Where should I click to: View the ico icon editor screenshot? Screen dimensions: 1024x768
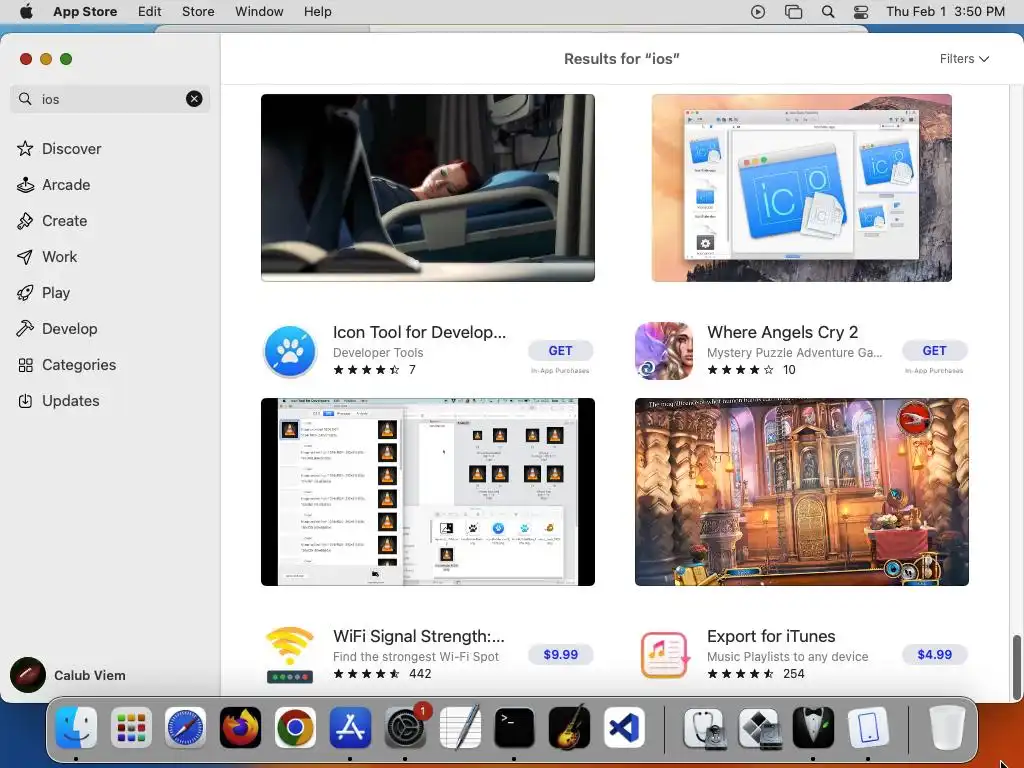click(x=801, y=188)
